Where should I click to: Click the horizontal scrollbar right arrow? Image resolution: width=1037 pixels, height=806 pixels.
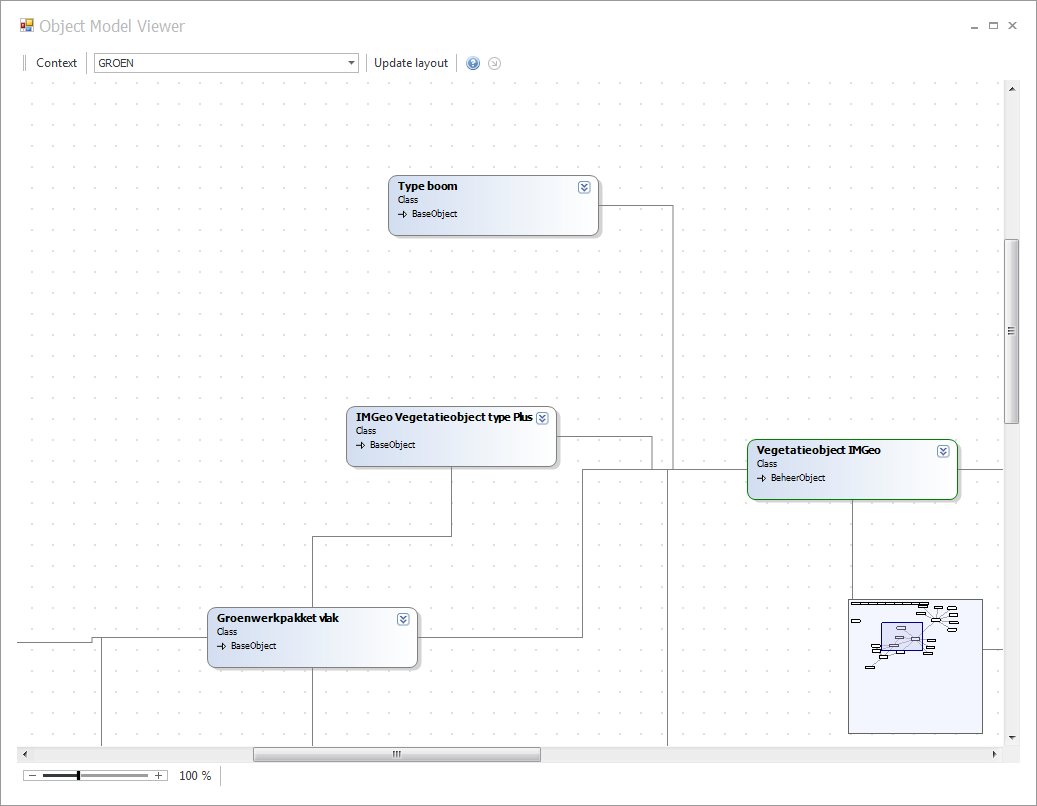[x=994, y=754]
